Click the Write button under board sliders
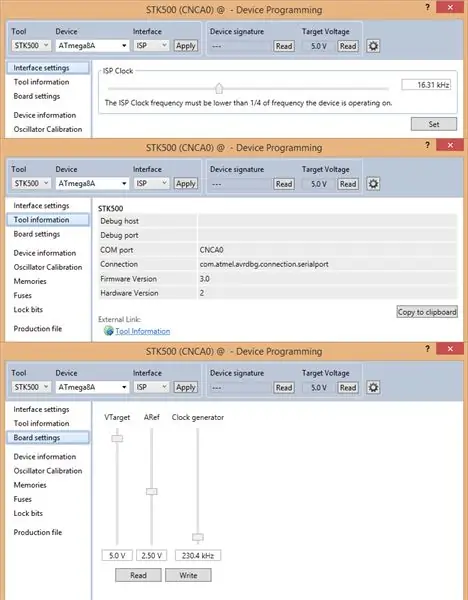The height and width of the screenshot is (600, 468). coord(188,575)
